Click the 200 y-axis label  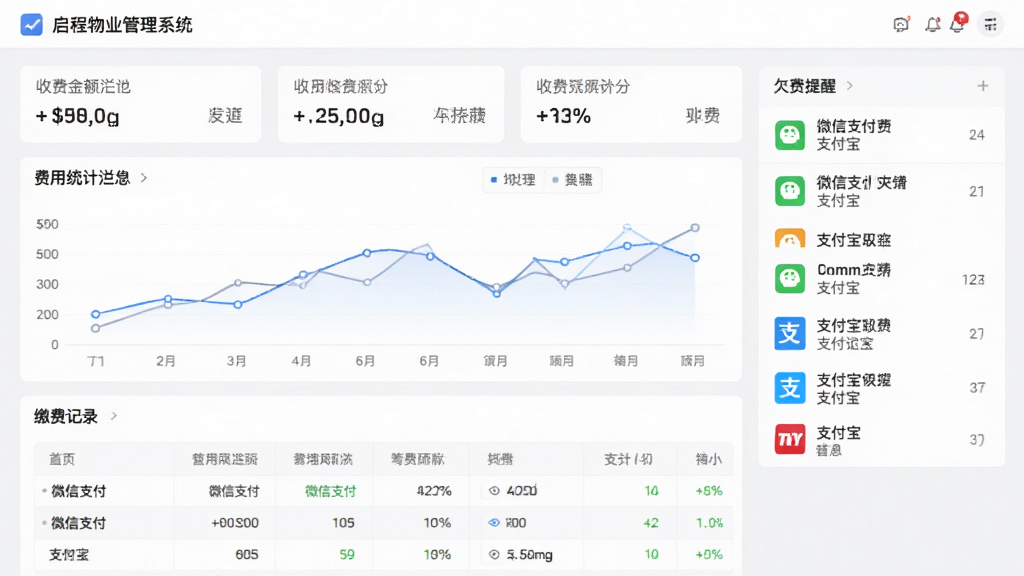[x=47, y=315]
